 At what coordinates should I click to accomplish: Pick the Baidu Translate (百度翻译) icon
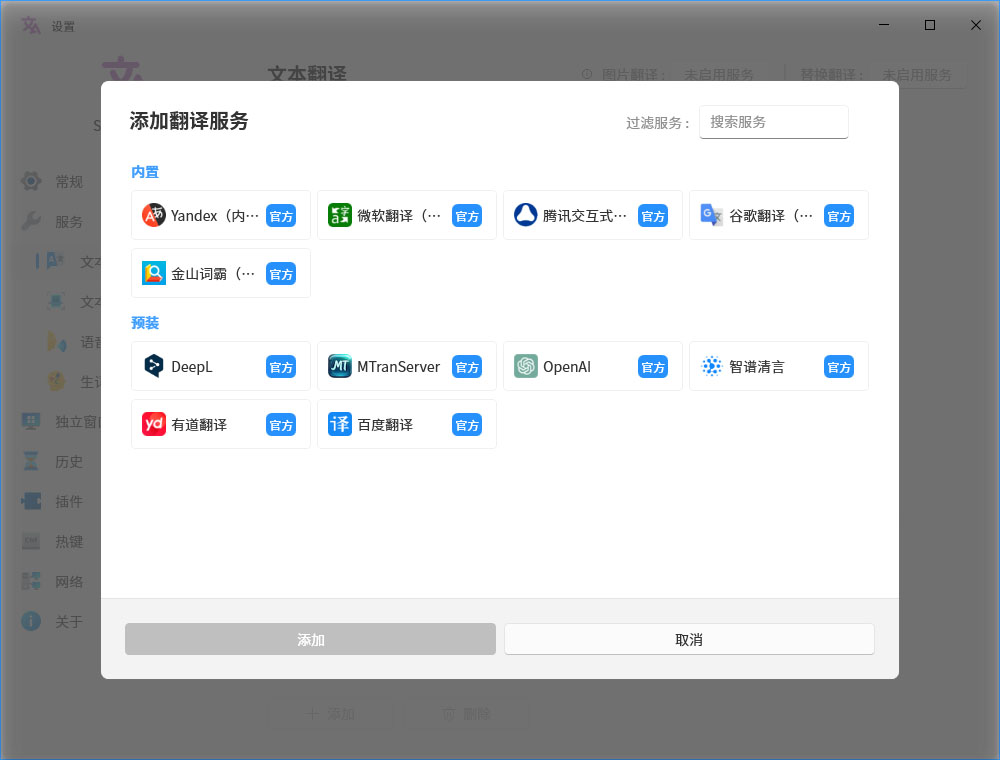(x=340, y=425)
